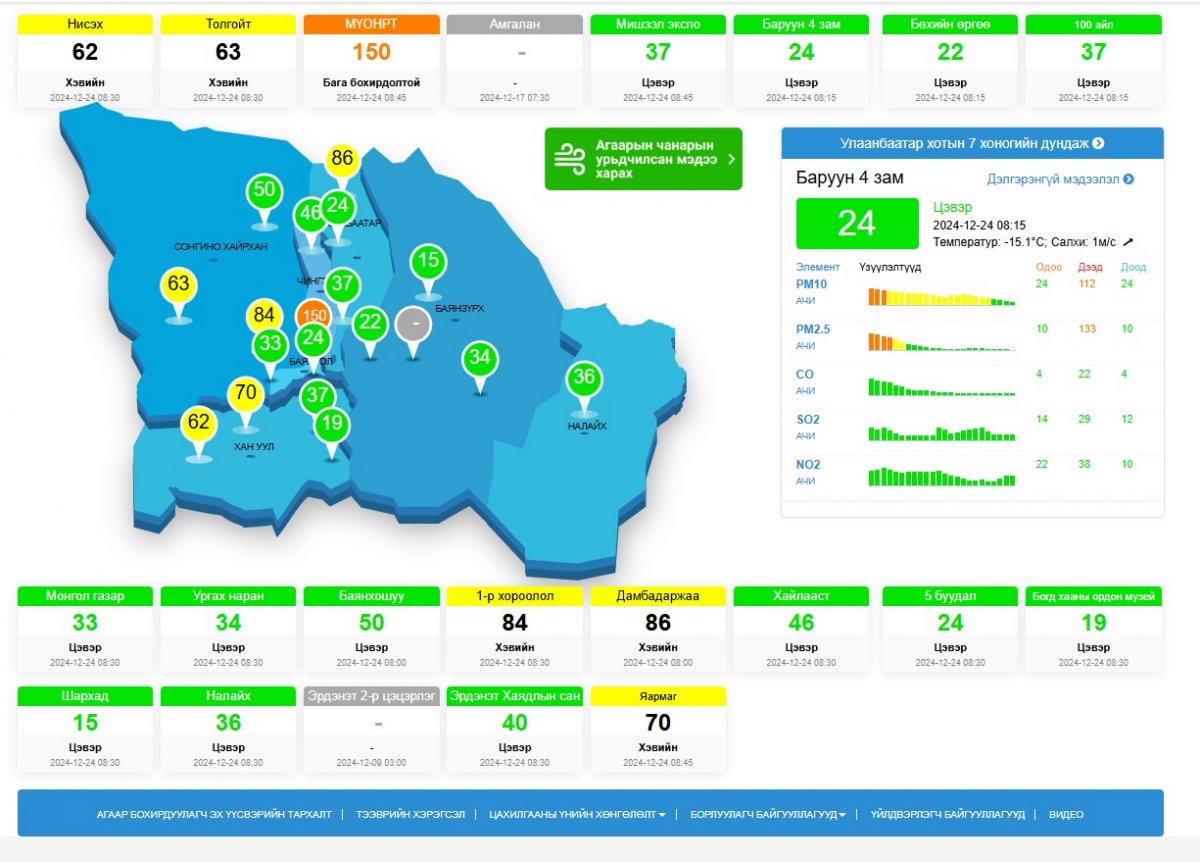This screenshot has height=862, width=1200.
Task: Click the wind icon on forecast button
Action: click(570, 159)
